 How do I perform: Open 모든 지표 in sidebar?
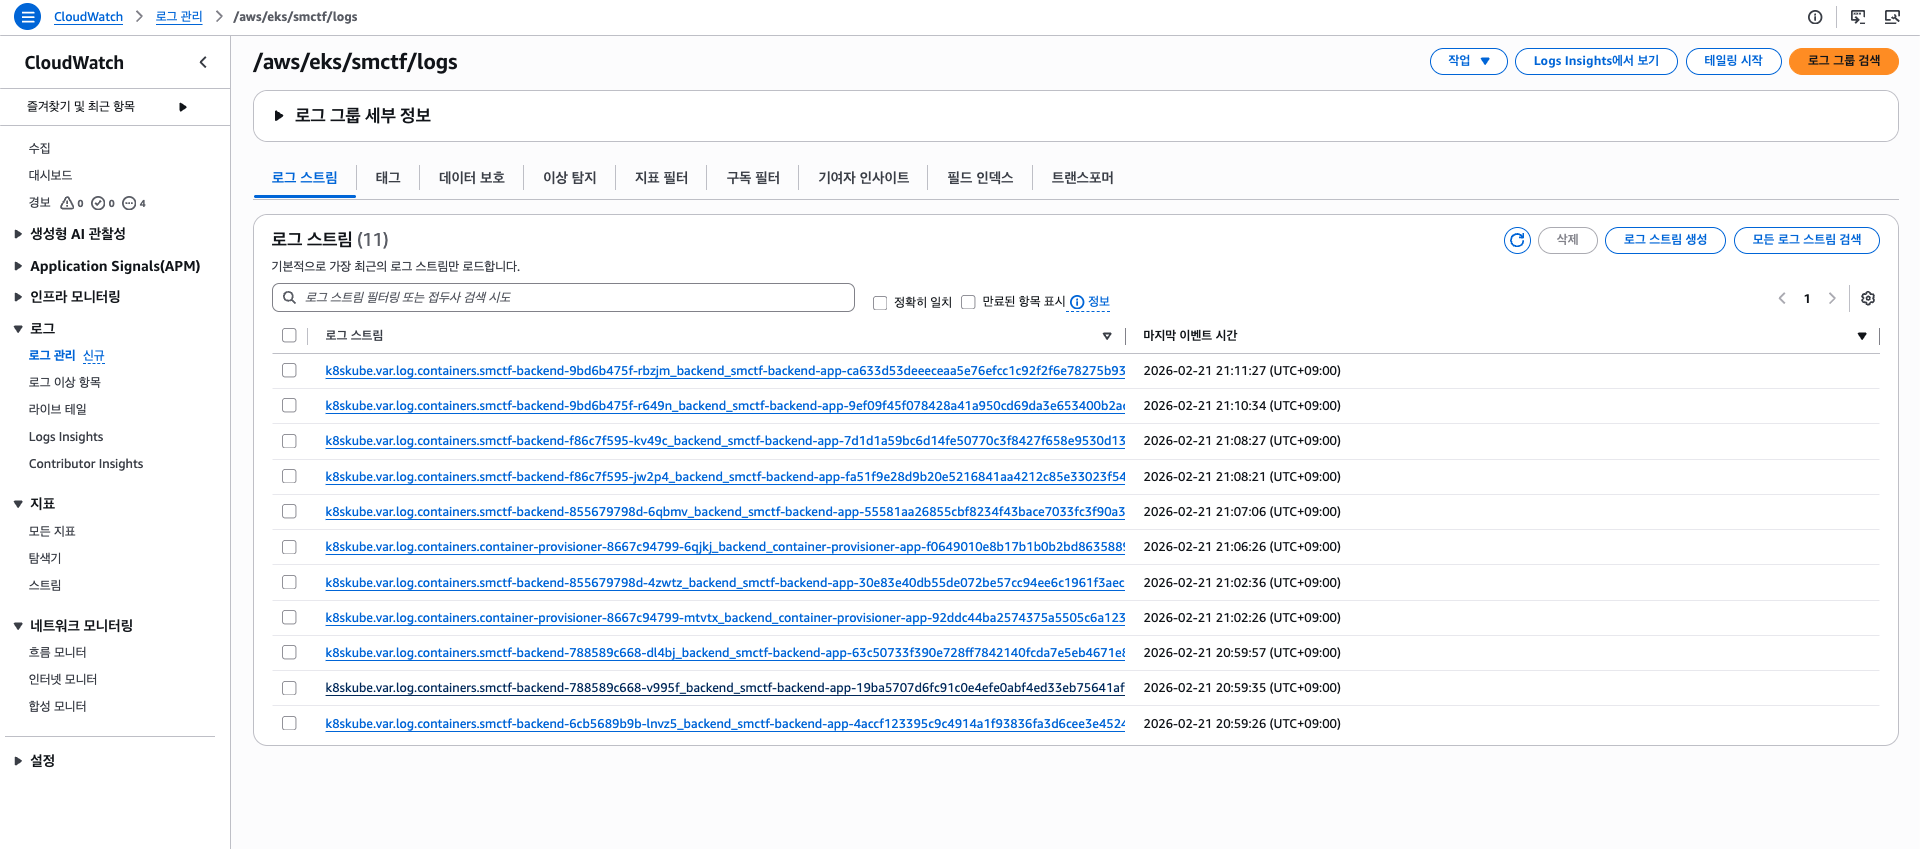[x=52, y=531]
